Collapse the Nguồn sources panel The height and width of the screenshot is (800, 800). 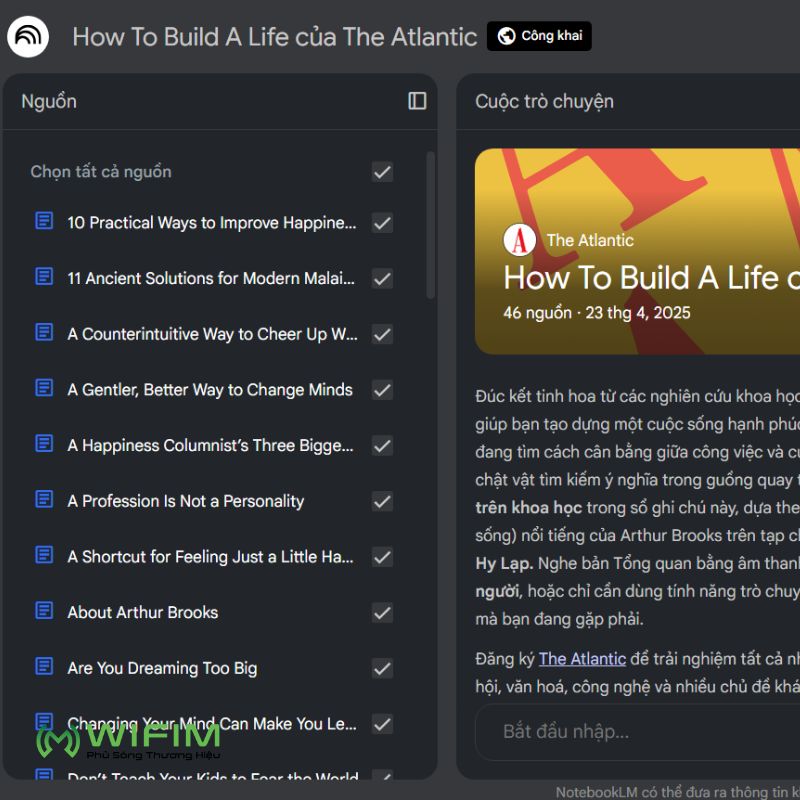click(417, 101)
